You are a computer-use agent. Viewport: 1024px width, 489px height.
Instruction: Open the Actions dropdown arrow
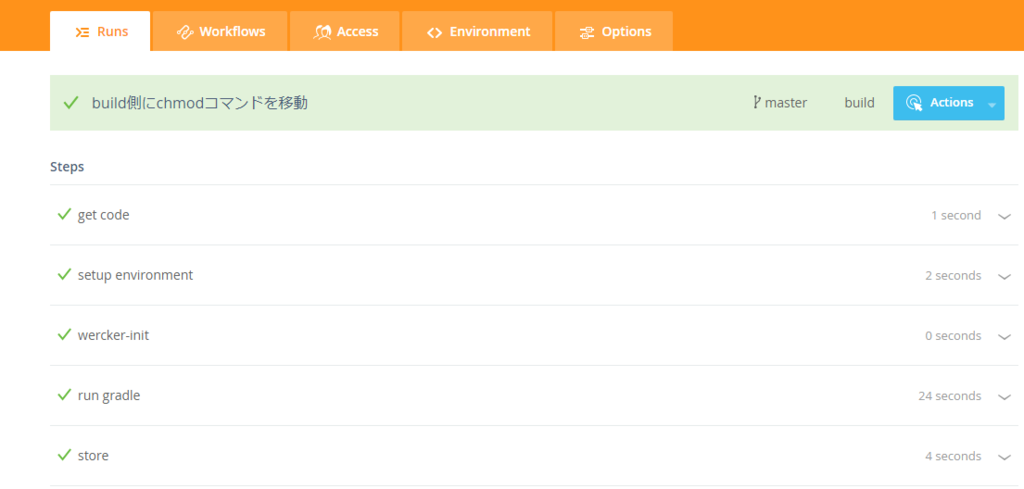coord(992,104)
